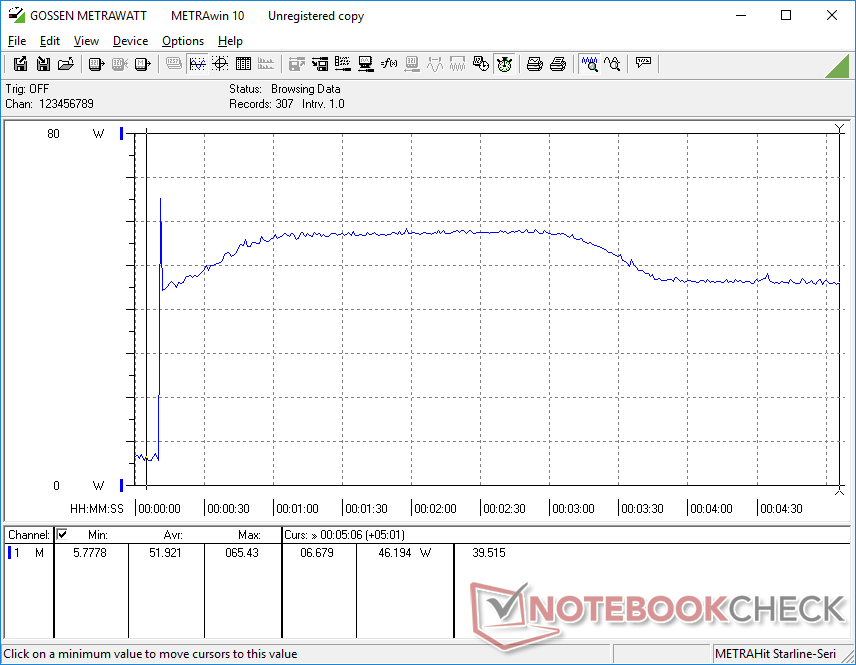856x665 pixels.
Task: Click the Curs: 00:05:06 (+05:01) header
Action: 344,535
